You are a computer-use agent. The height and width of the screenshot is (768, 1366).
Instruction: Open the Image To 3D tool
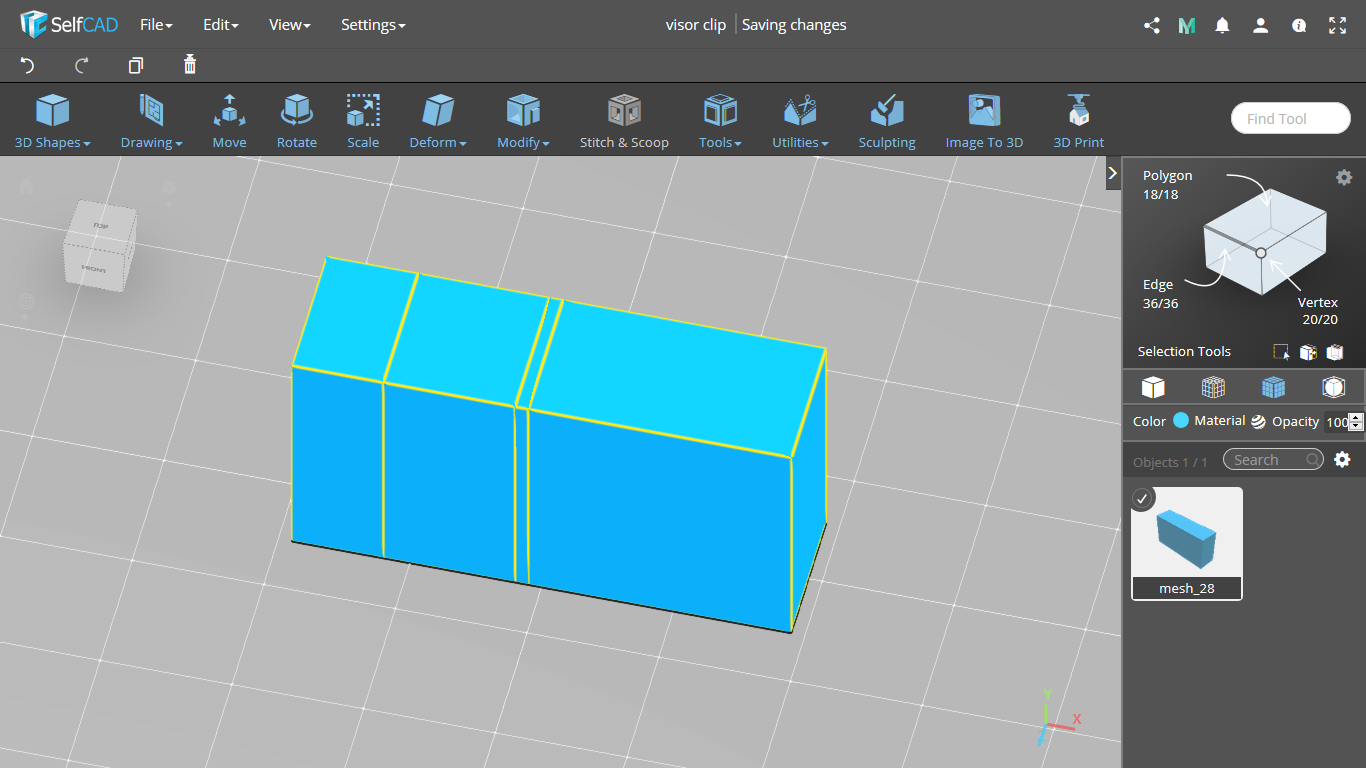coord(984,121)
